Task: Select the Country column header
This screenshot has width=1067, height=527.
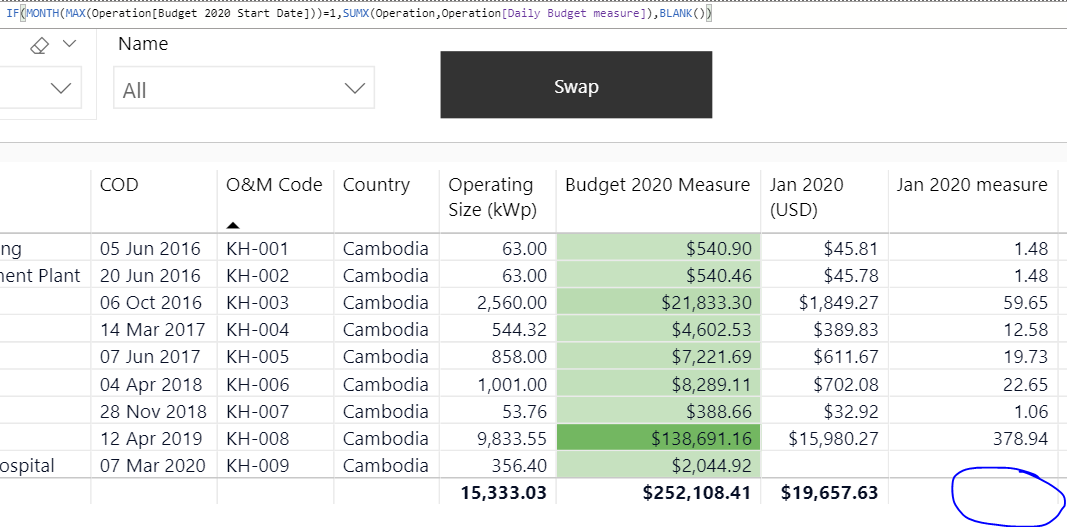Action: click(376, 185)
